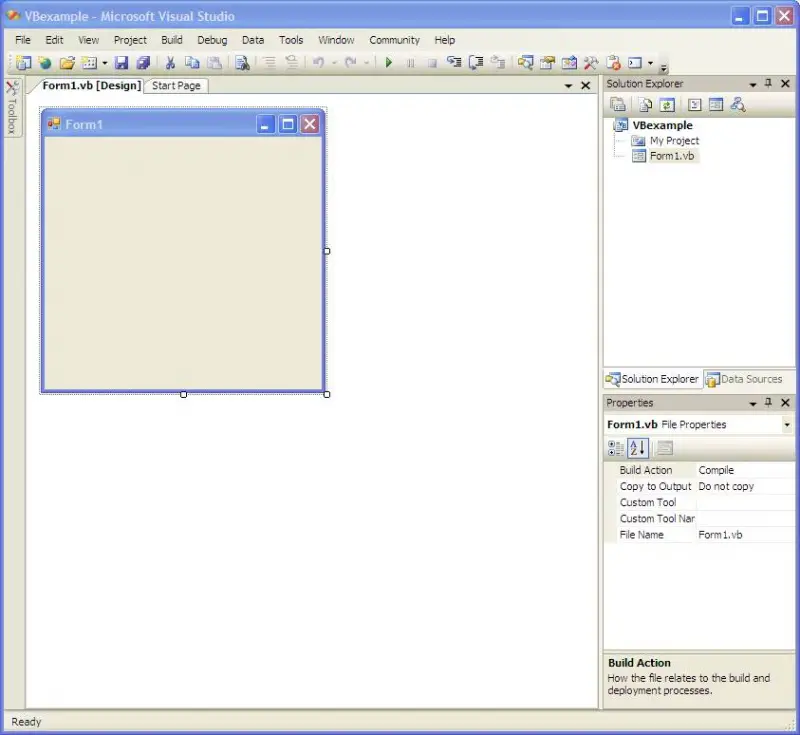Click the Cut scissors icon in toolbar
Viewport: 800px width, 735px height.
[170, 63]
